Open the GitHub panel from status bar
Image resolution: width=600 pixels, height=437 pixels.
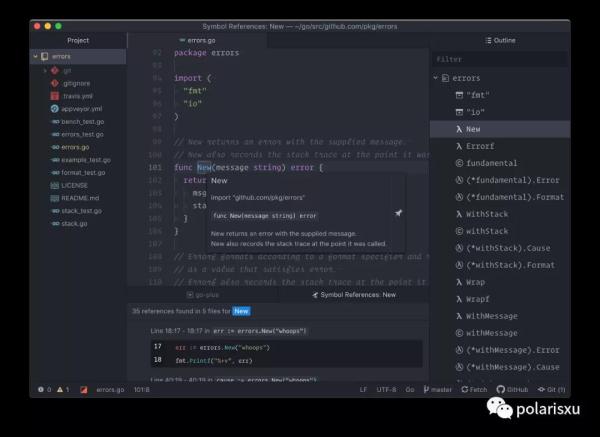[x=512, y=390]
